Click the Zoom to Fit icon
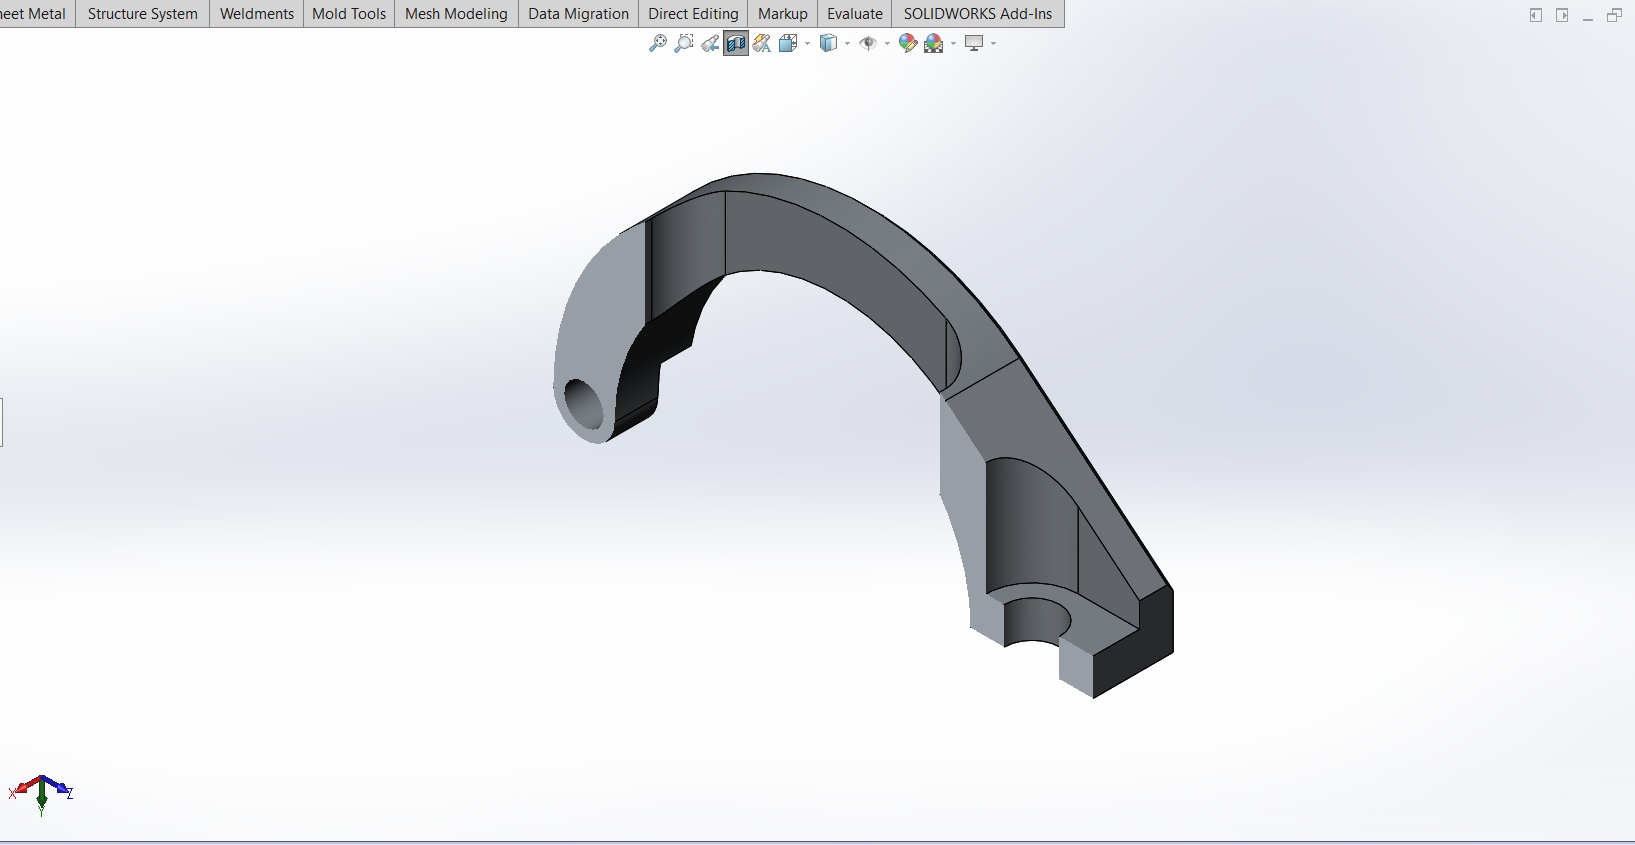Image resolution: width=1635 pixels, height=845 pixels. 658,43
